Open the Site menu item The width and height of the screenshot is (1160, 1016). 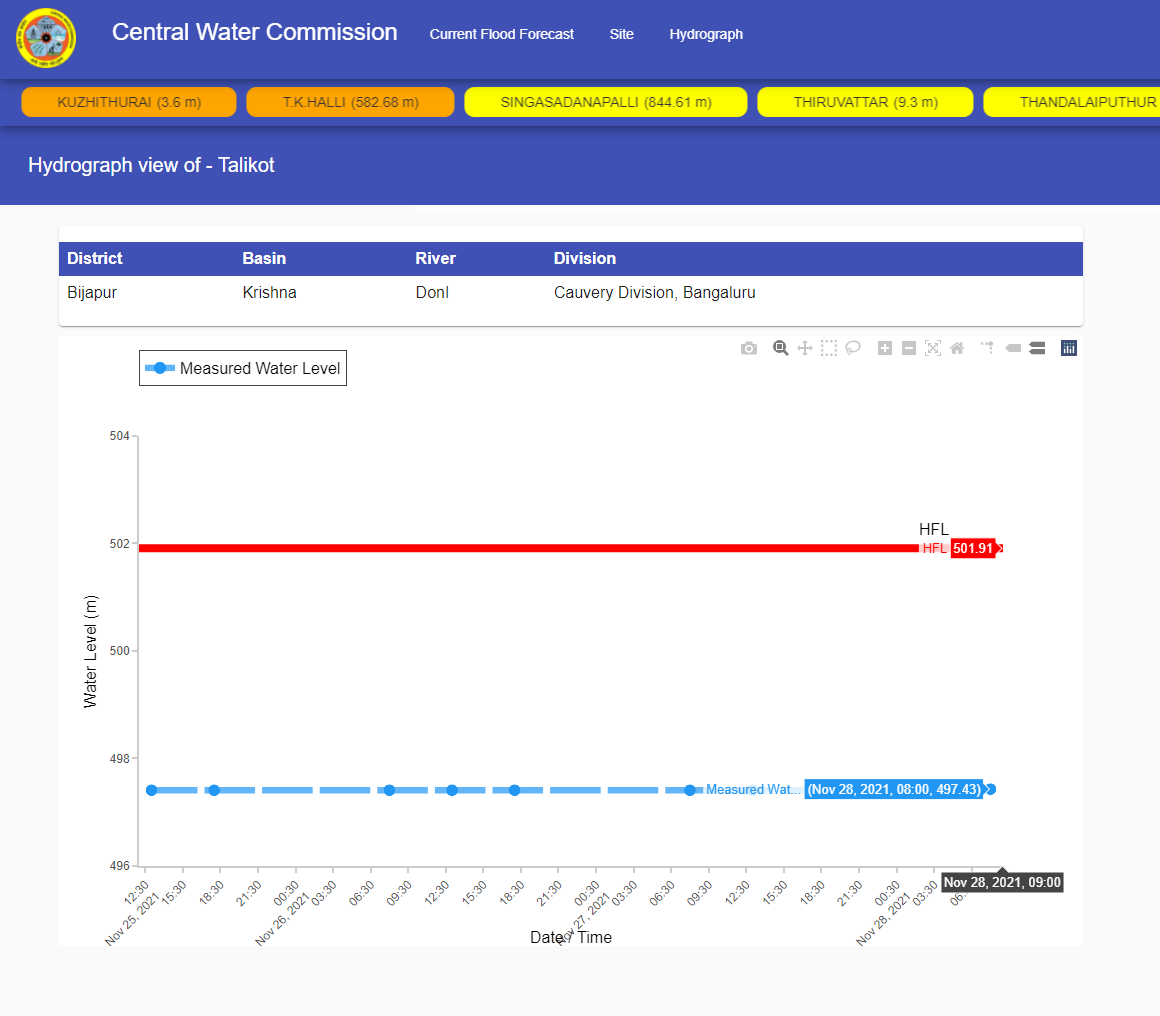pyautogui.click(x=621, y=34)
